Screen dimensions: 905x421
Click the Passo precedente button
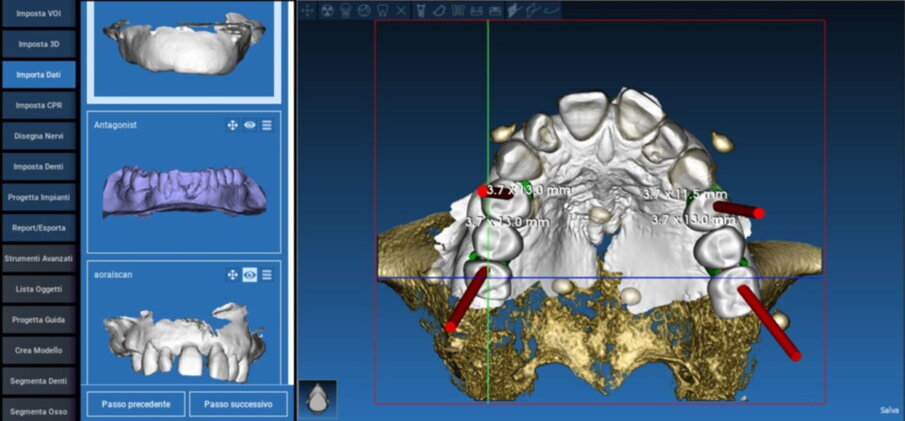(x=136, y=404)
